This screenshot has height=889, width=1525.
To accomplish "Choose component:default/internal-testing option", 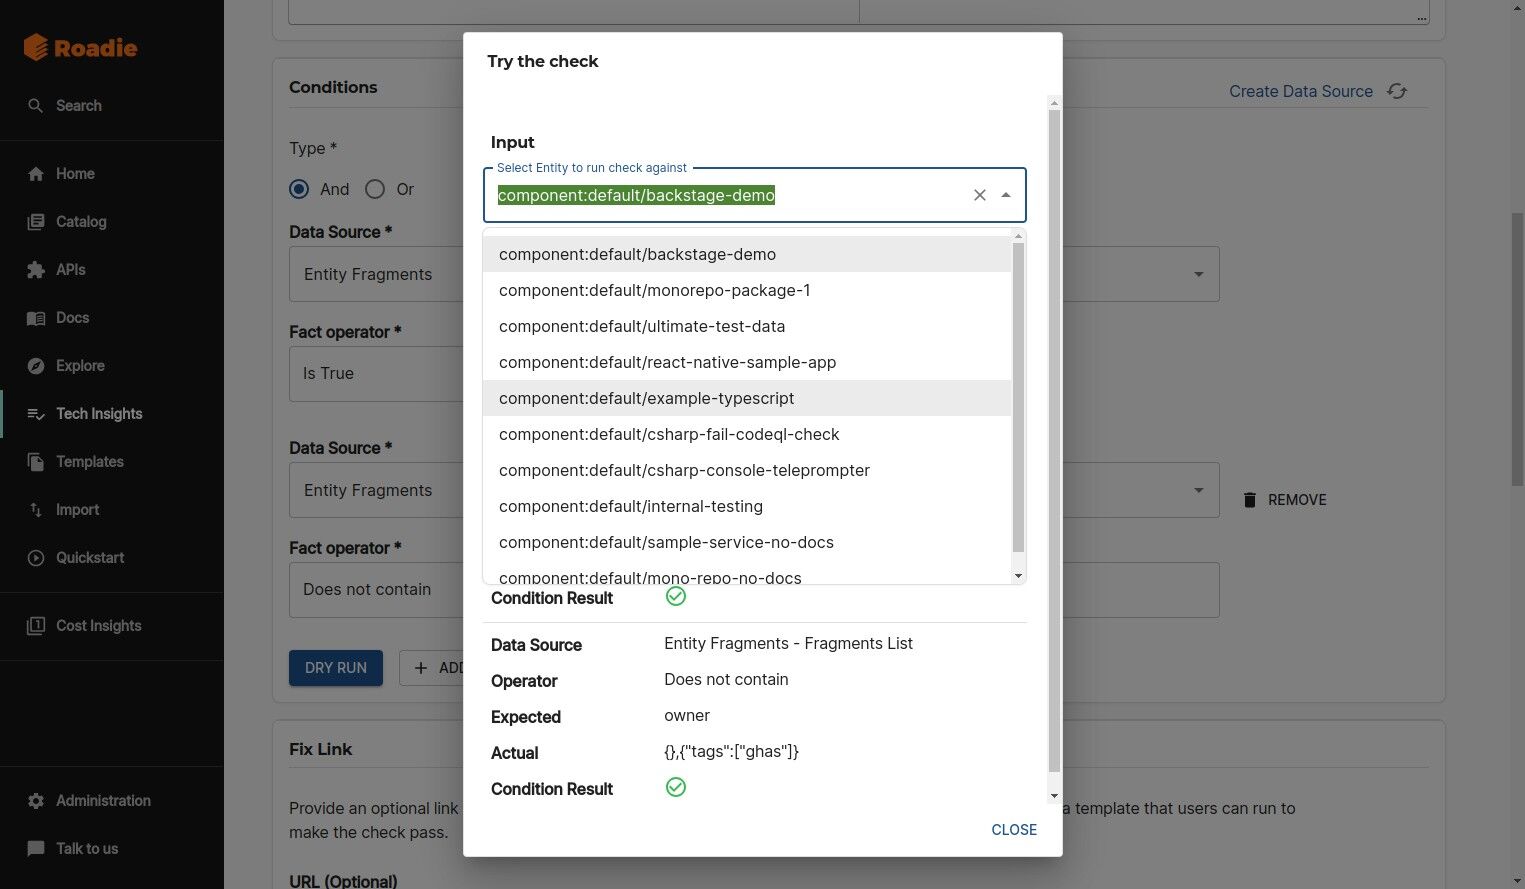I will pyautogui.click(x=630, y=506).
